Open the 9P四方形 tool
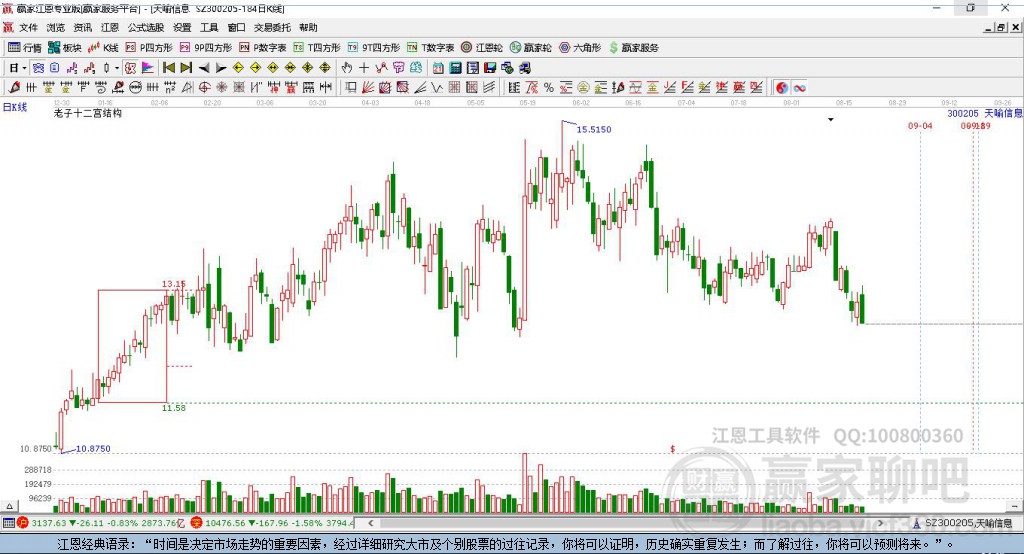 (206, 48)
